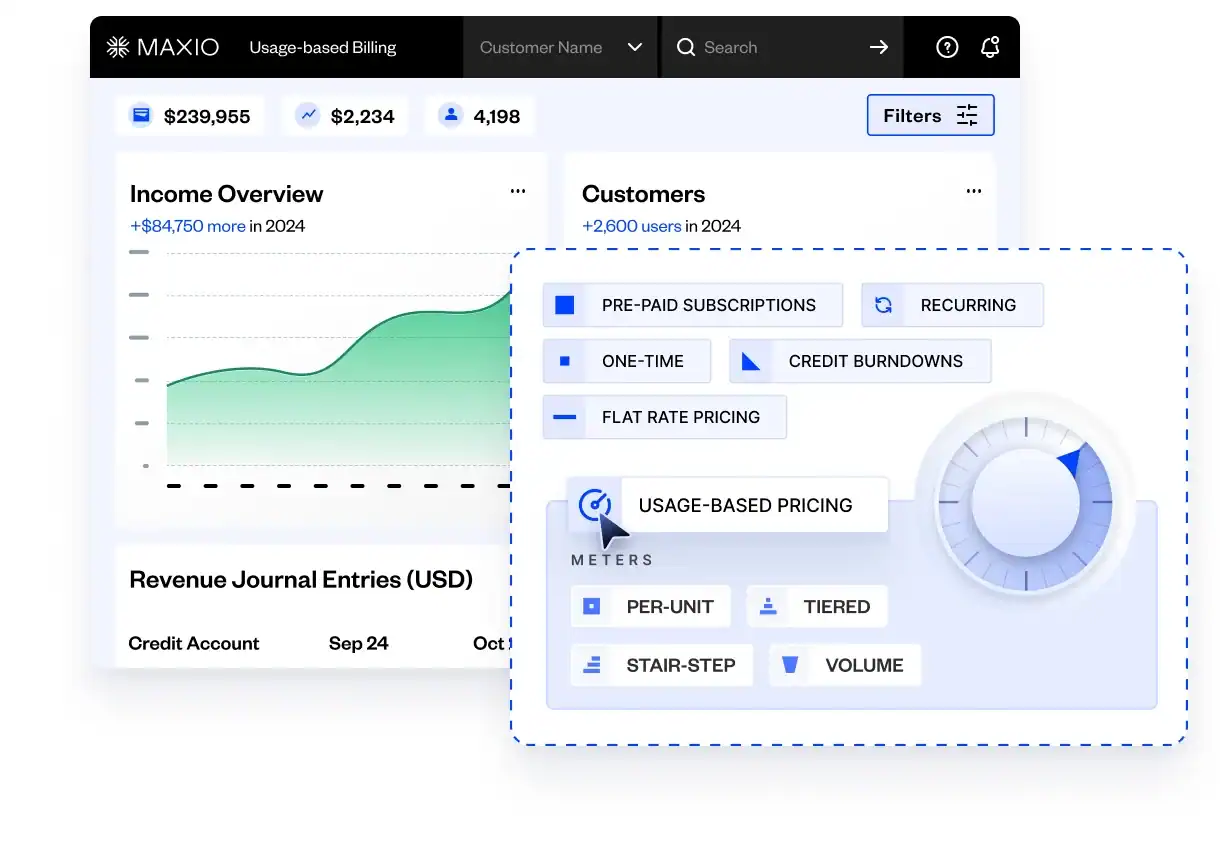The height and width of the screenshot is (856, 1220).
Task: Enable the Per-Unit meter option
Action: 650,607
